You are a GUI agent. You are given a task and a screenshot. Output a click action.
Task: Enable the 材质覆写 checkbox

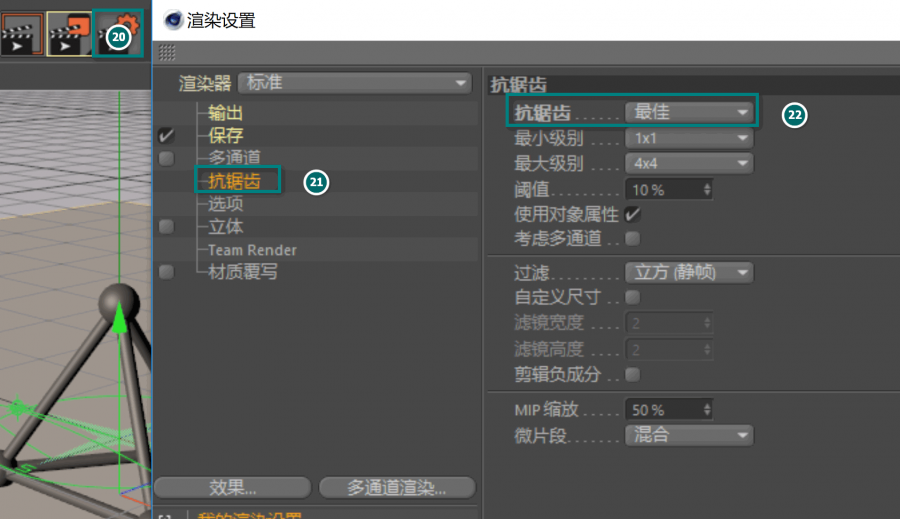pyautogui.click(x=166, y=272)
